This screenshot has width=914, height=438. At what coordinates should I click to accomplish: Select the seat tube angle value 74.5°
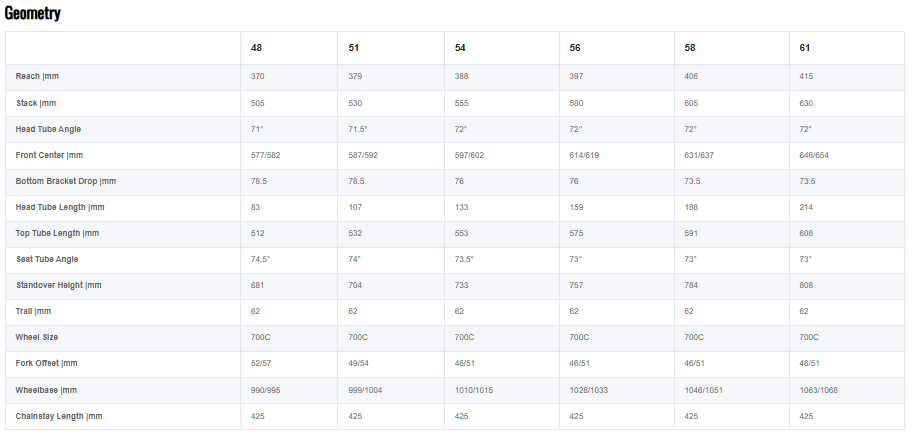coord(262,259)
